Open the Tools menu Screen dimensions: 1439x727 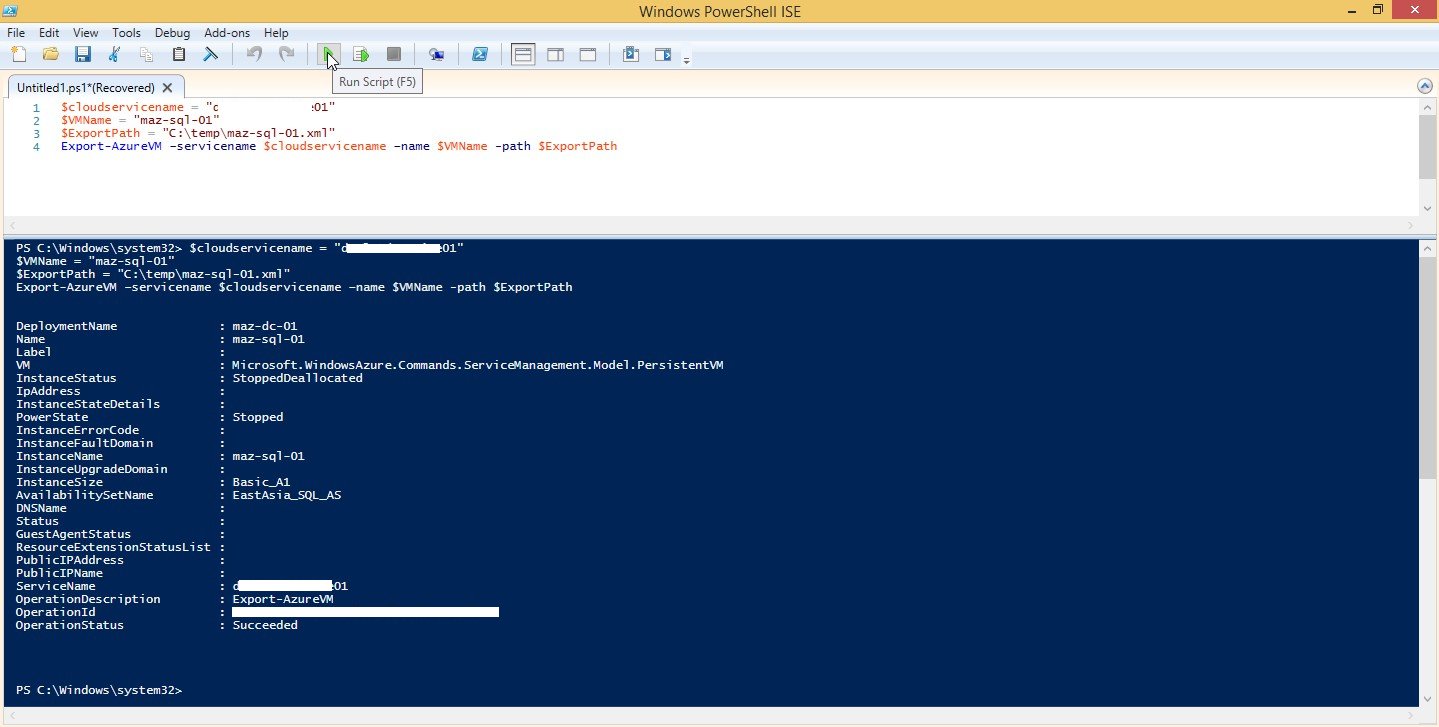[x=127, y=33]
